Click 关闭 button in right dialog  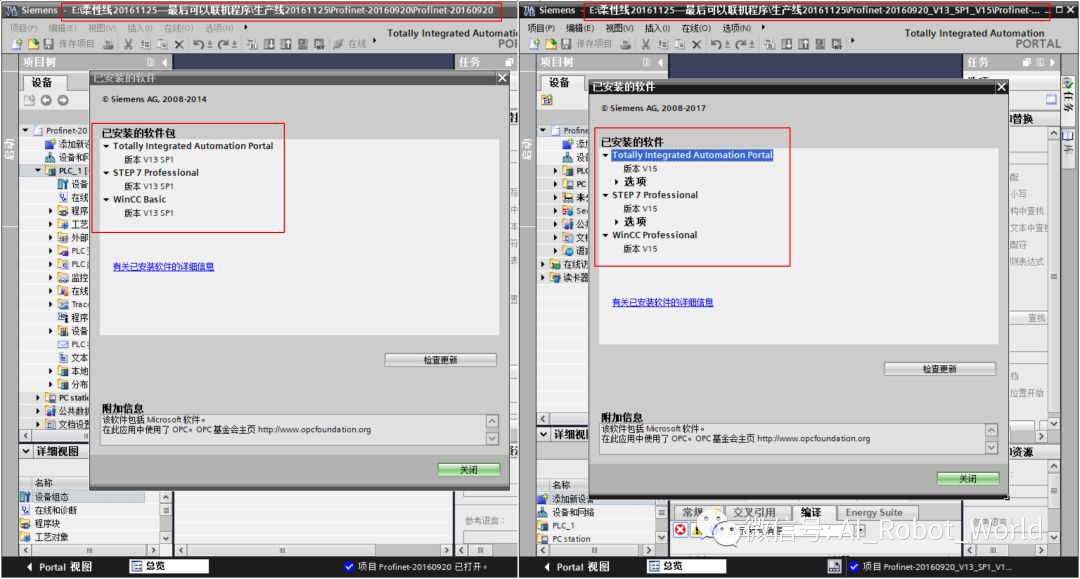968,478
